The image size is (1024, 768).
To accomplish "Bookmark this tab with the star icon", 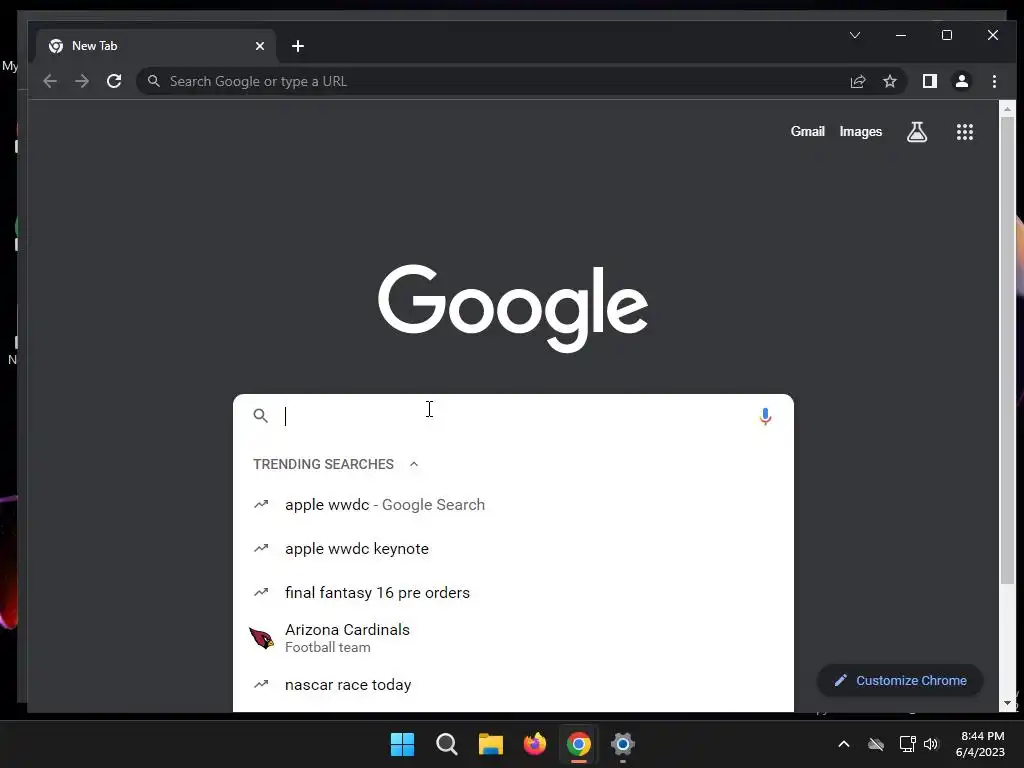I will coord(889,82).
